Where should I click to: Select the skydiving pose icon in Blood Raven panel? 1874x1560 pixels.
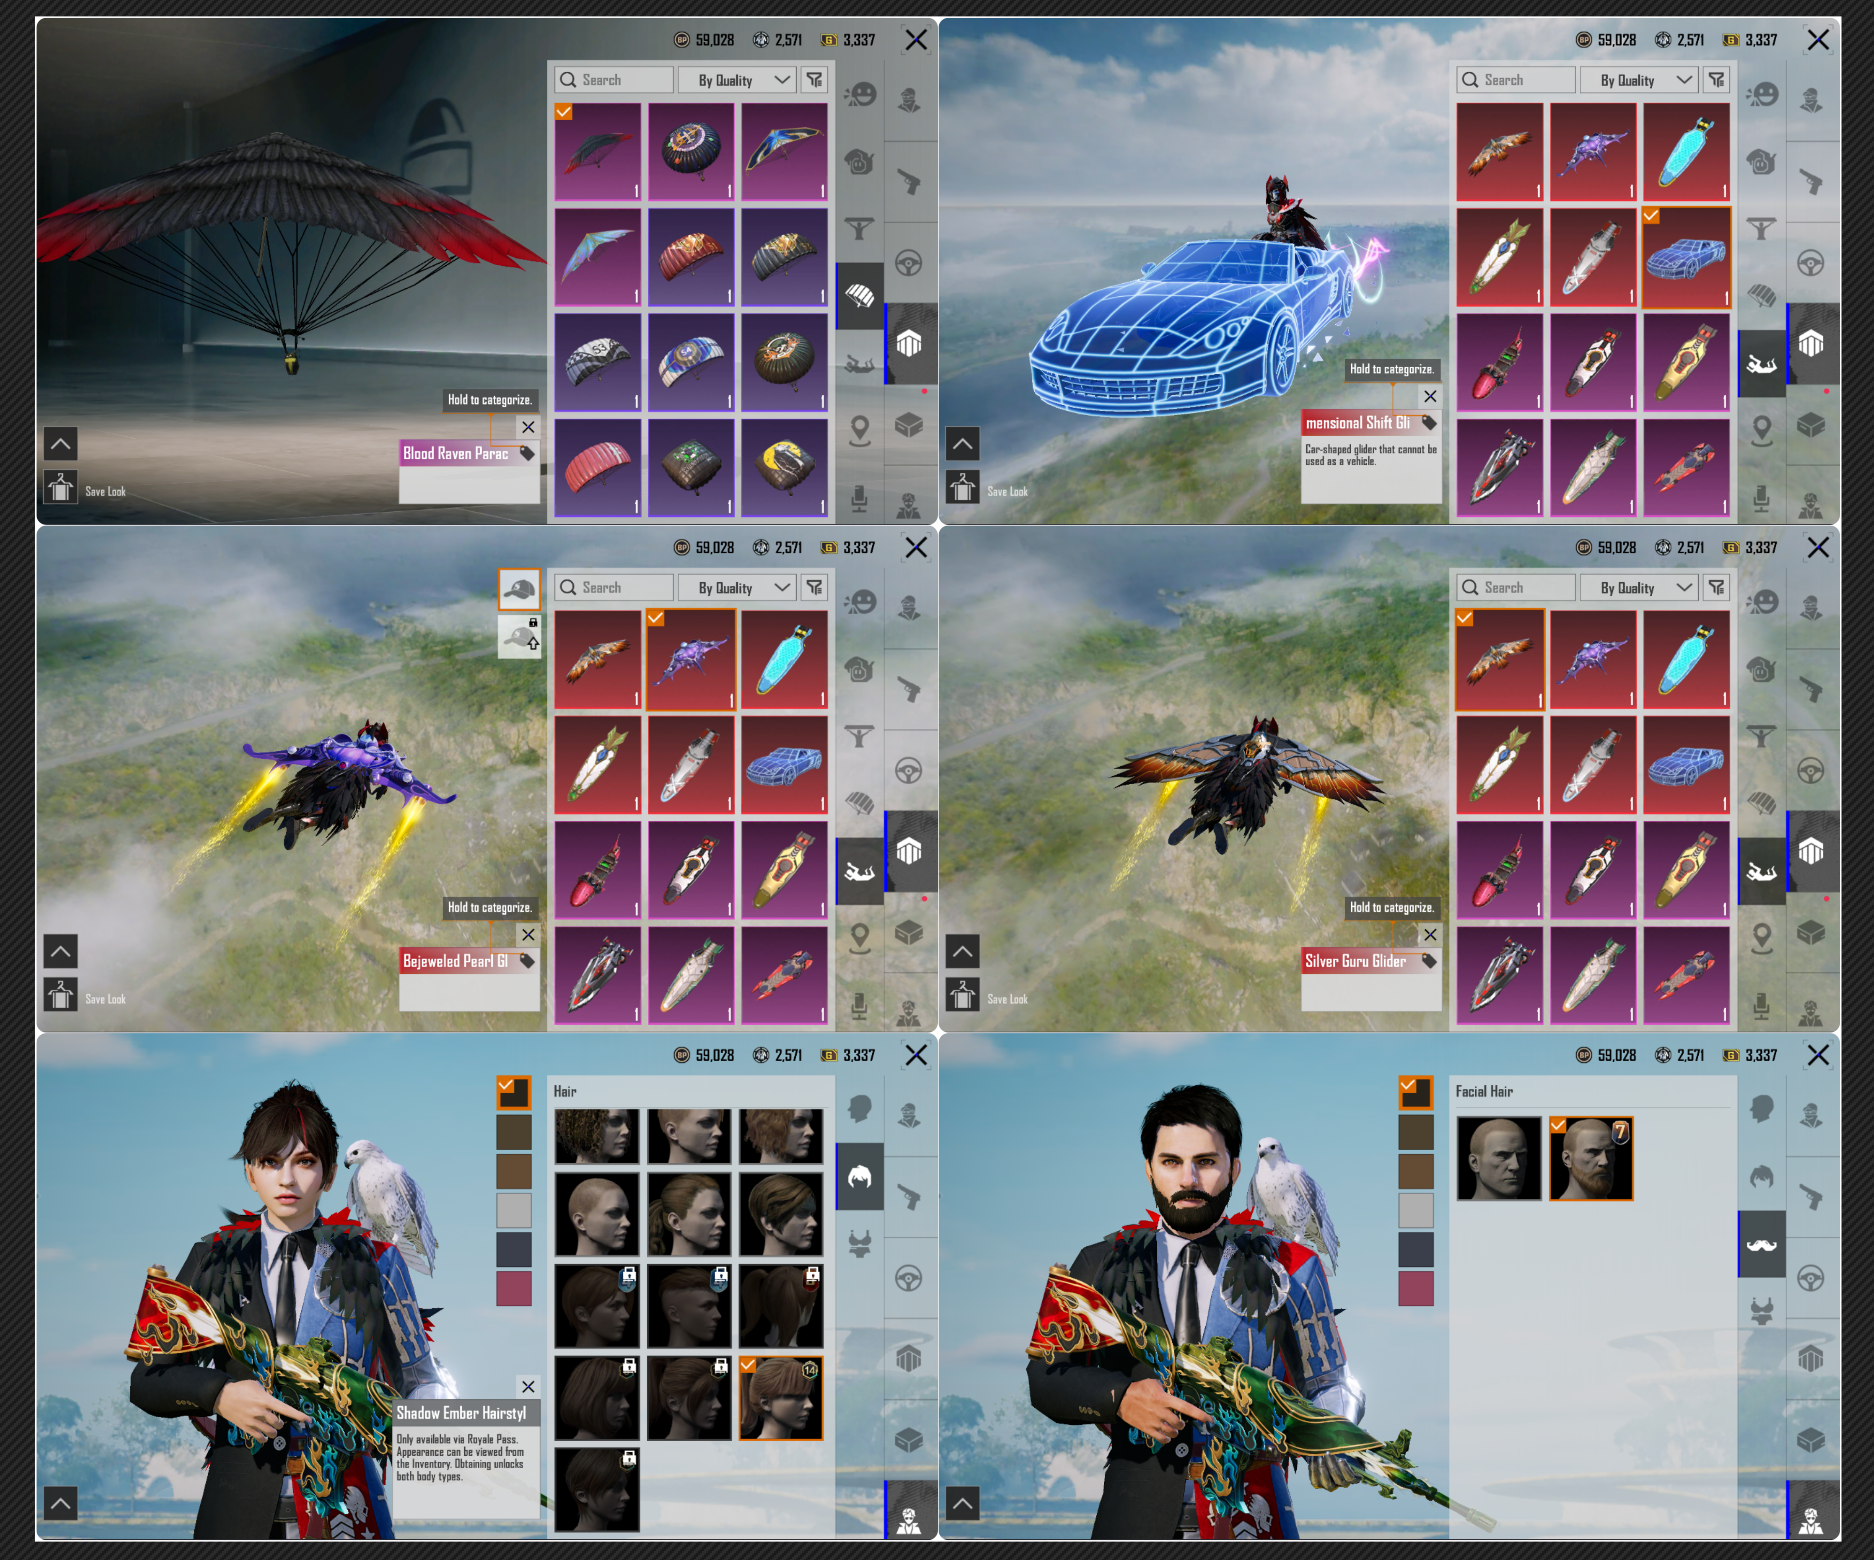click(x=860, y=364)
